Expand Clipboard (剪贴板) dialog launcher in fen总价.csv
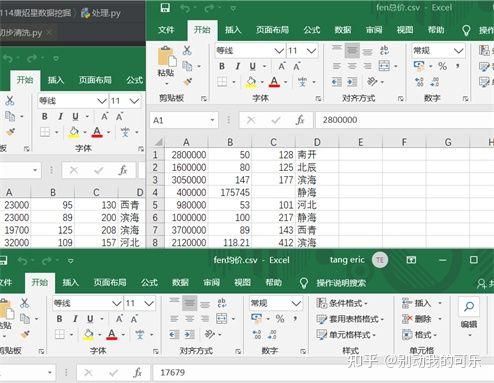494x383 pixels. (x=204, y=98)
